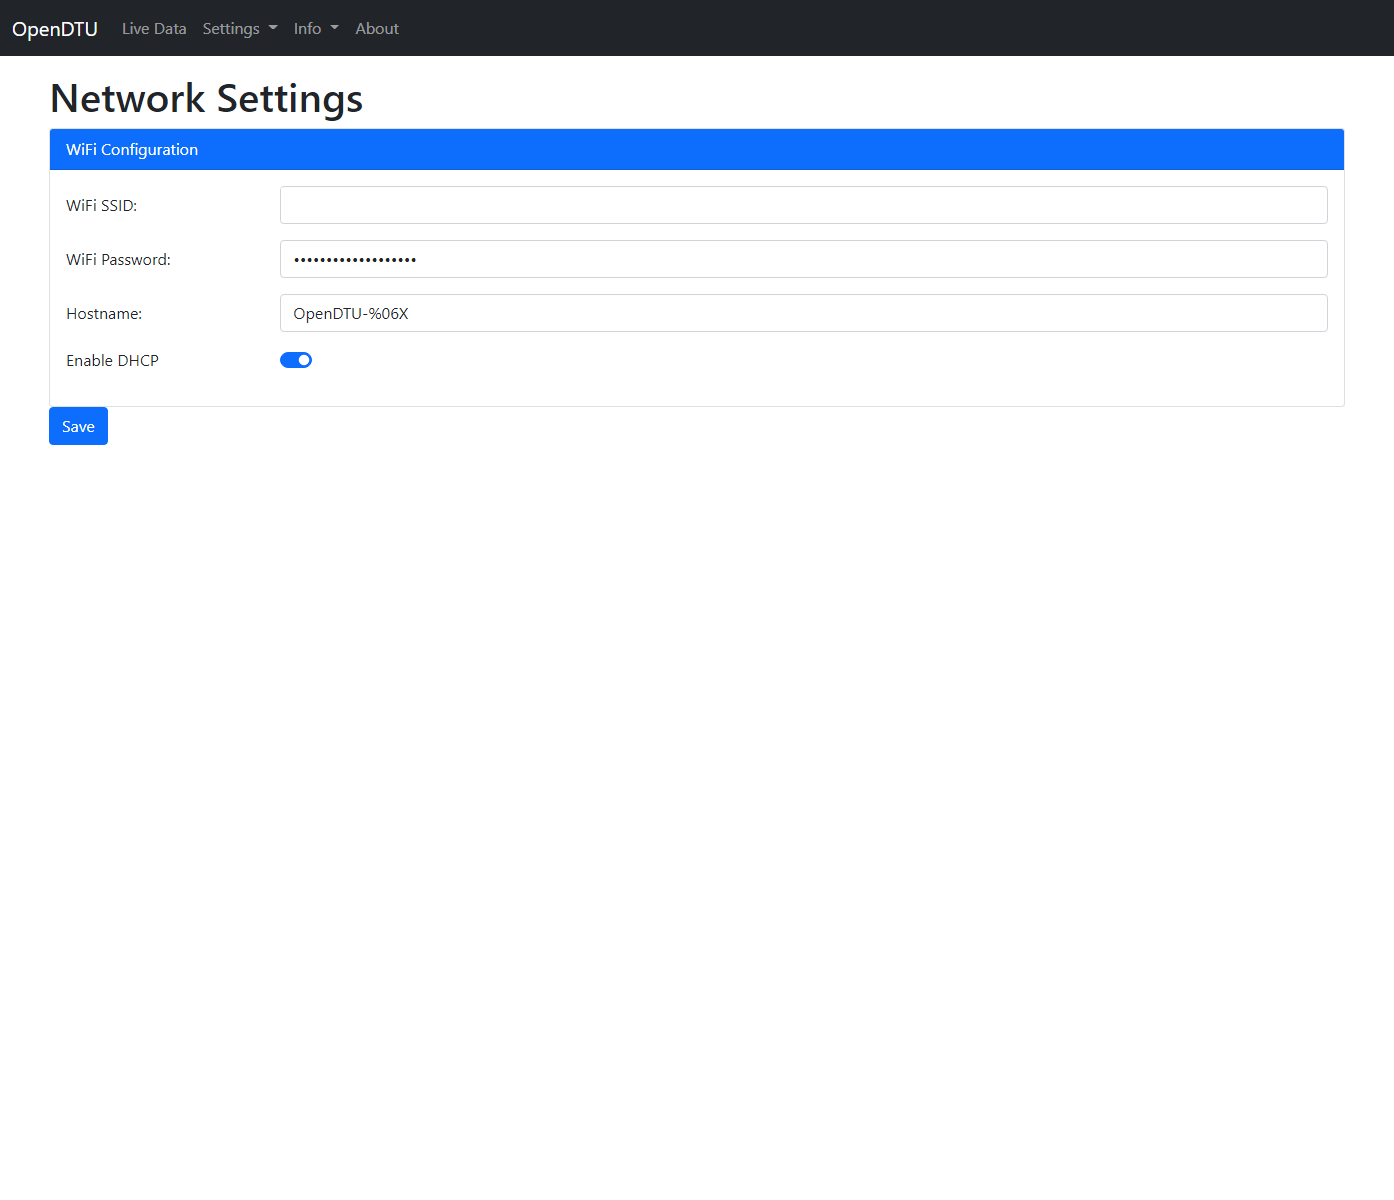Focus the empty WiFi SSID field
This screenshot has width=1394, height=1200.
803,205
